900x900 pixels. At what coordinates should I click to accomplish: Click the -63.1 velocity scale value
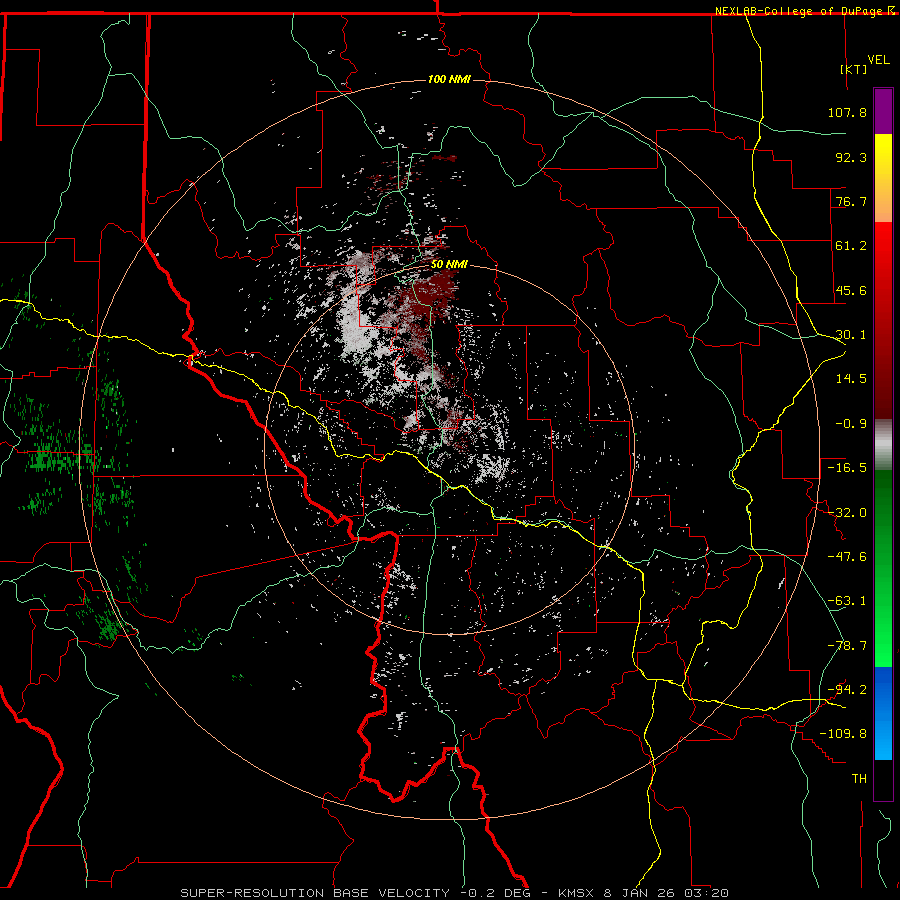[847, 601]
